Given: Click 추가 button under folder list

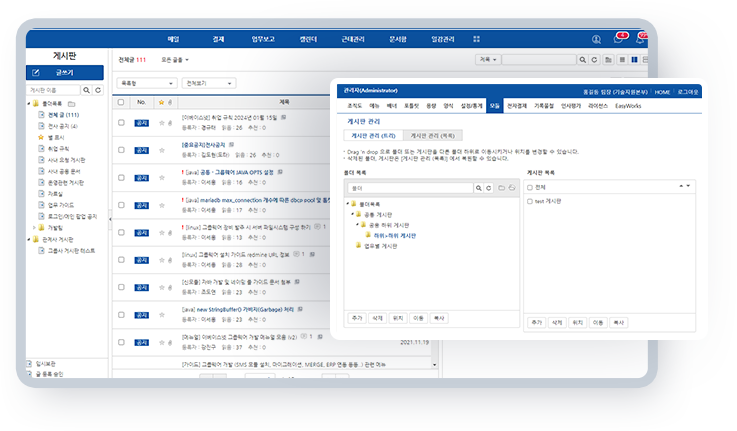Looking at the screenshot, I should click(357, 318).
